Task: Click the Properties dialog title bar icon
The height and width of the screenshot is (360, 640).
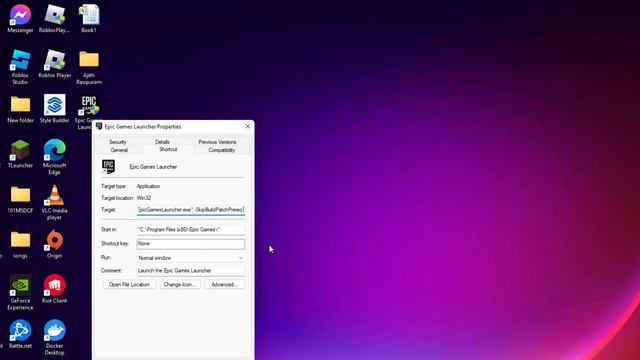Action: [99, 127]
